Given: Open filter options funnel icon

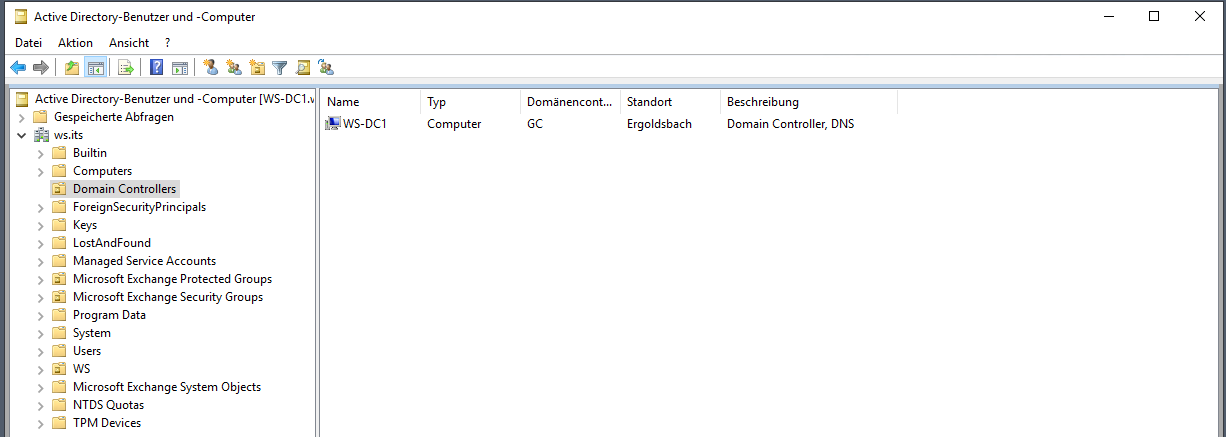Looking at the screenshot, I should coord(280,68).
